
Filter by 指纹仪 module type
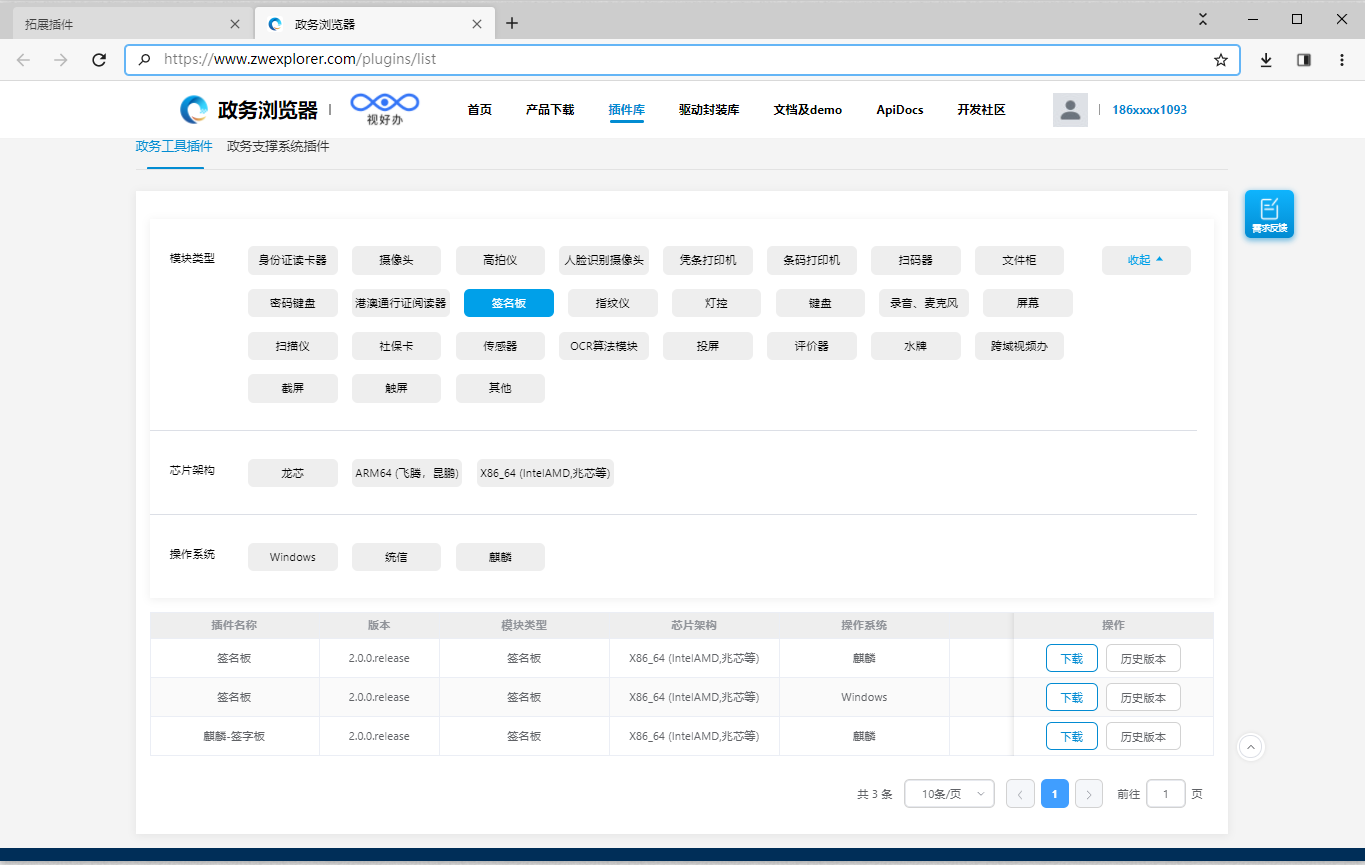(613, 303)
